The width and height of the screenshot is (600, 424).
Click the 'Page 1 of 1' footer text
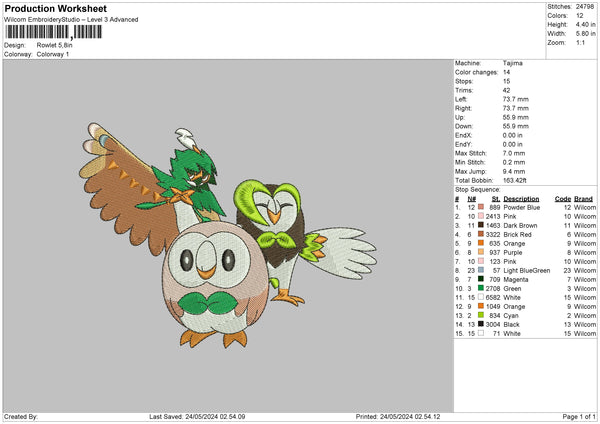[x=579, y=416]
